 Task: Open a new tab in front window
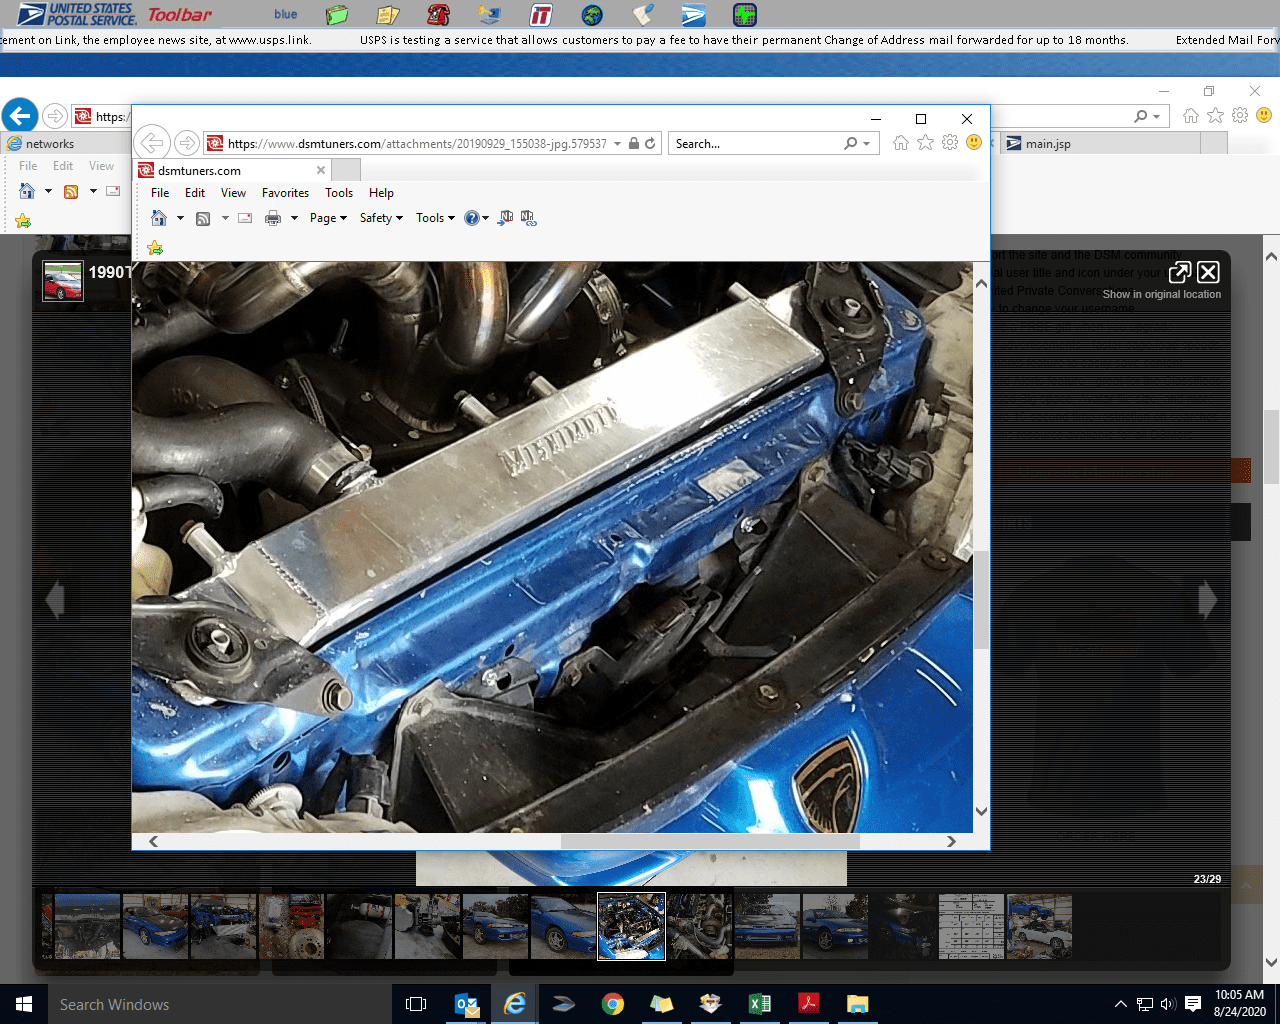tap(346, 170)
